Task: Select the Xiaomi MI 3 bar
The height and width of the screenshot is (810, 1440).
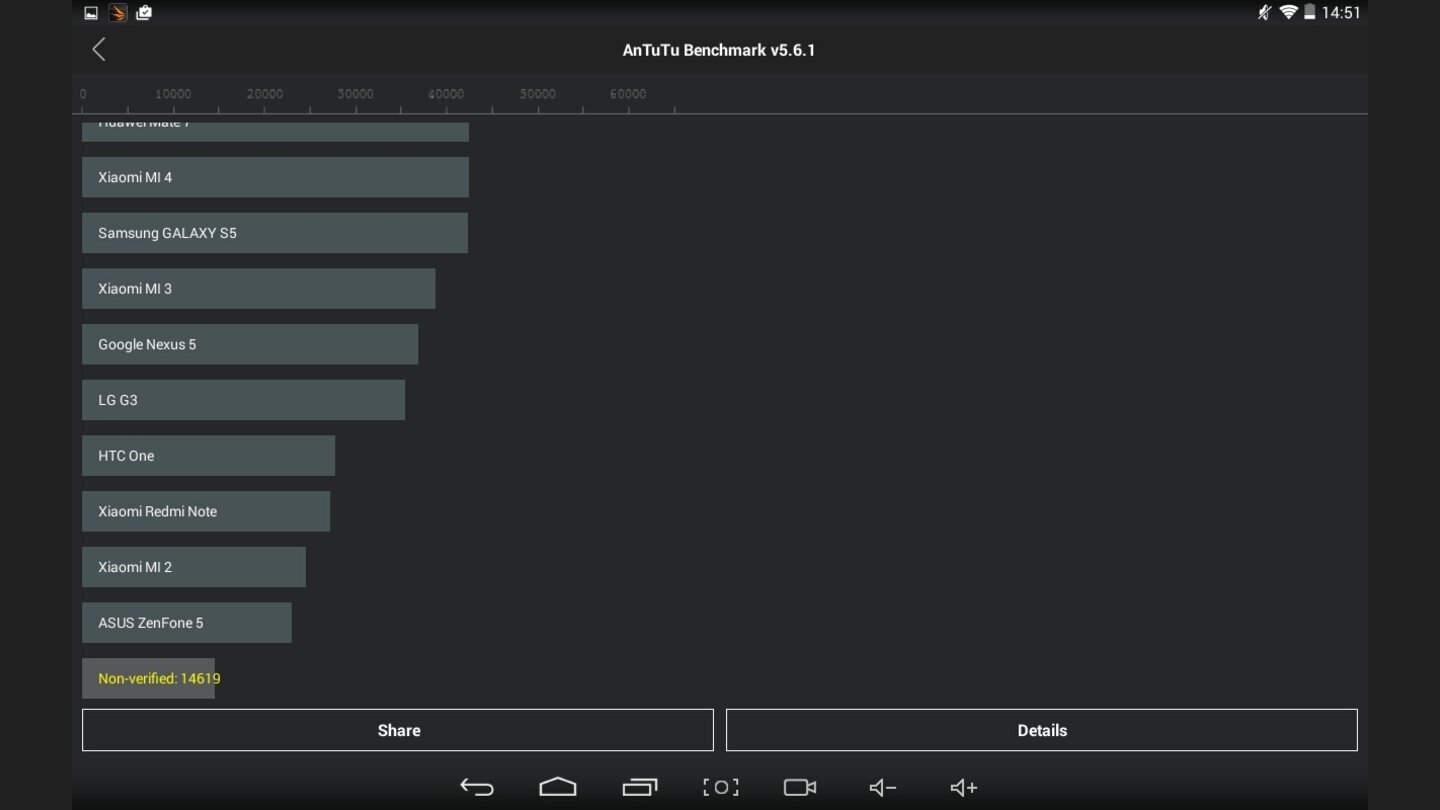Action: coord(258,288)
